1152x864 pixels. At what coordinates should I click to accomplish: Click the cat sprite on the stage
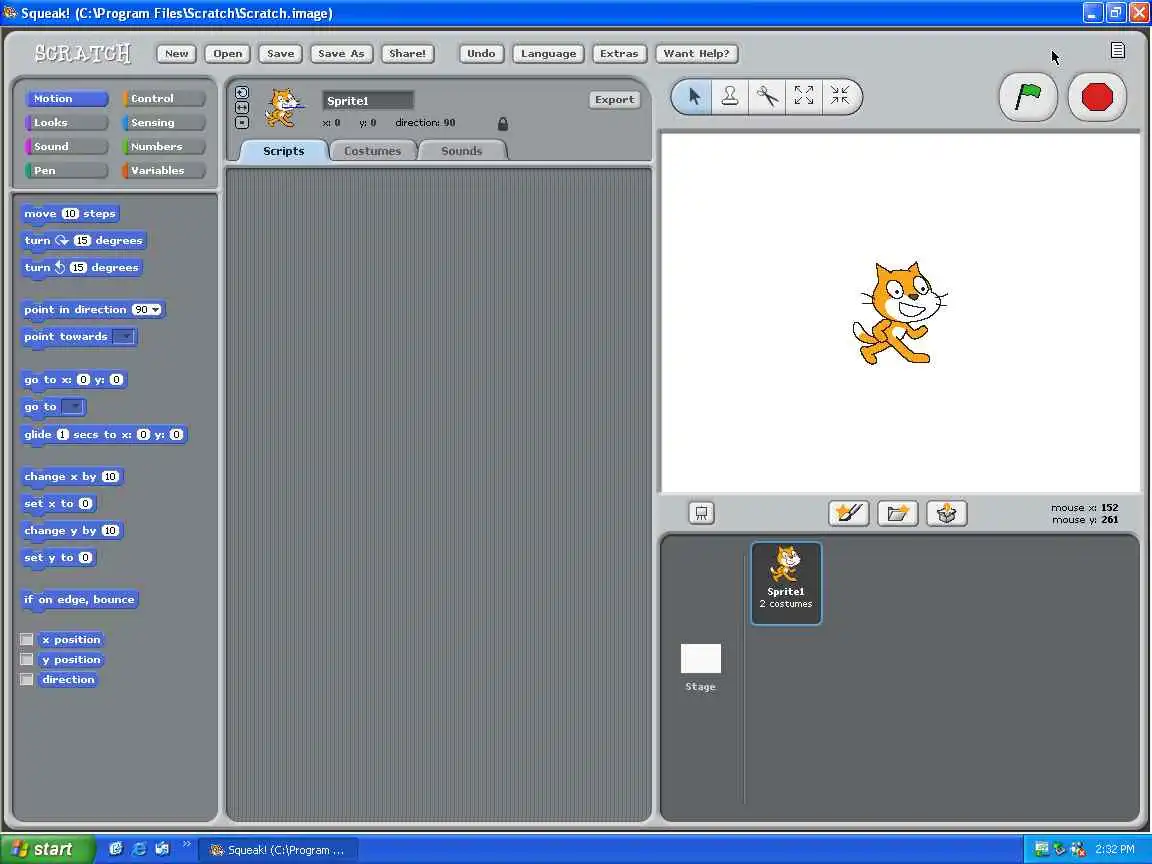(x=899, y=312)
